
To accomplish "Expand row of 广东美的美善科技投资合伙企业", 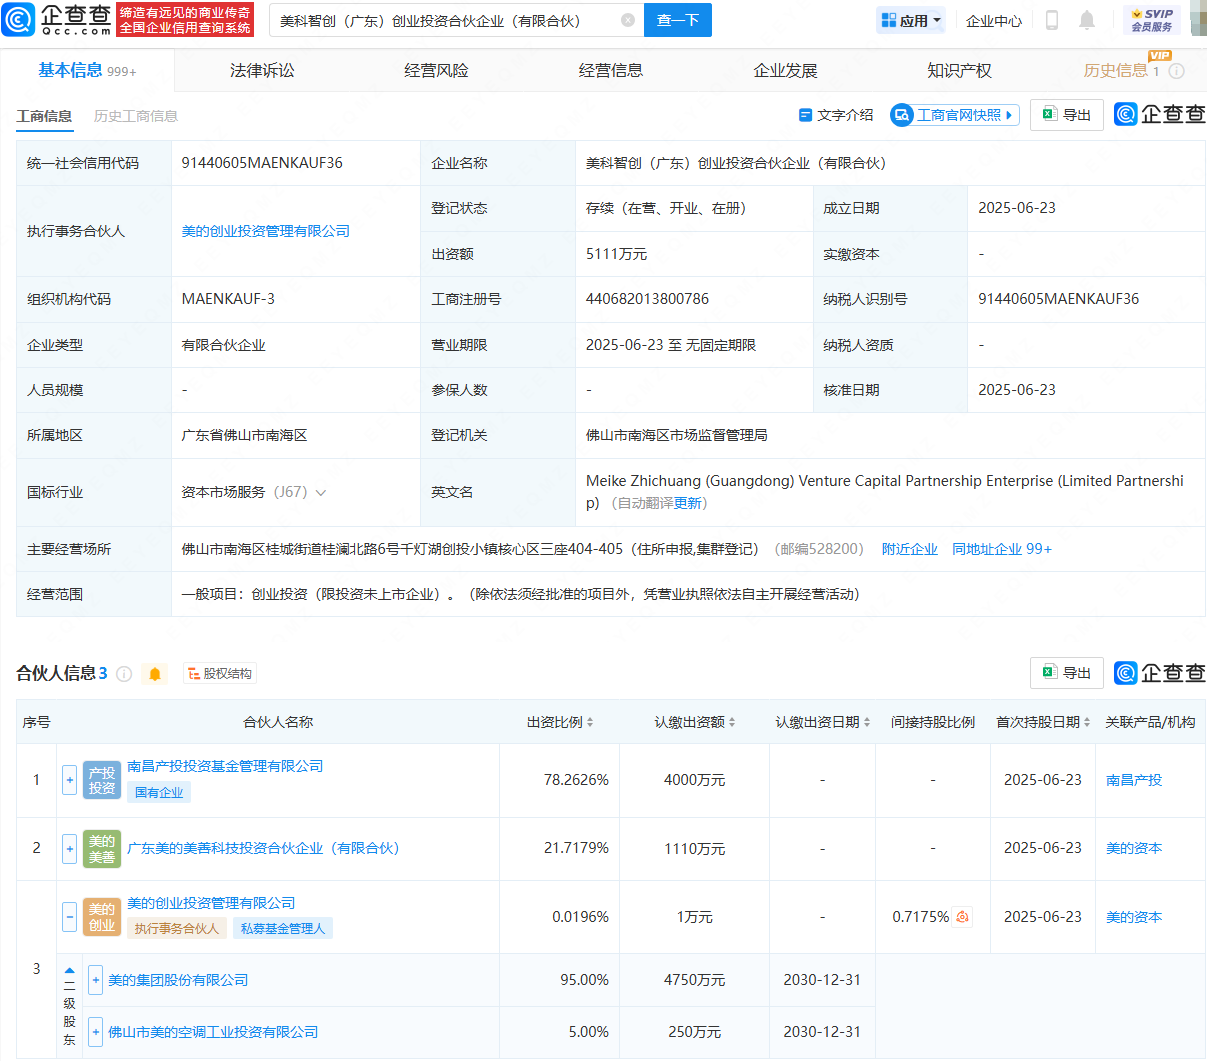I will [70, 849].
